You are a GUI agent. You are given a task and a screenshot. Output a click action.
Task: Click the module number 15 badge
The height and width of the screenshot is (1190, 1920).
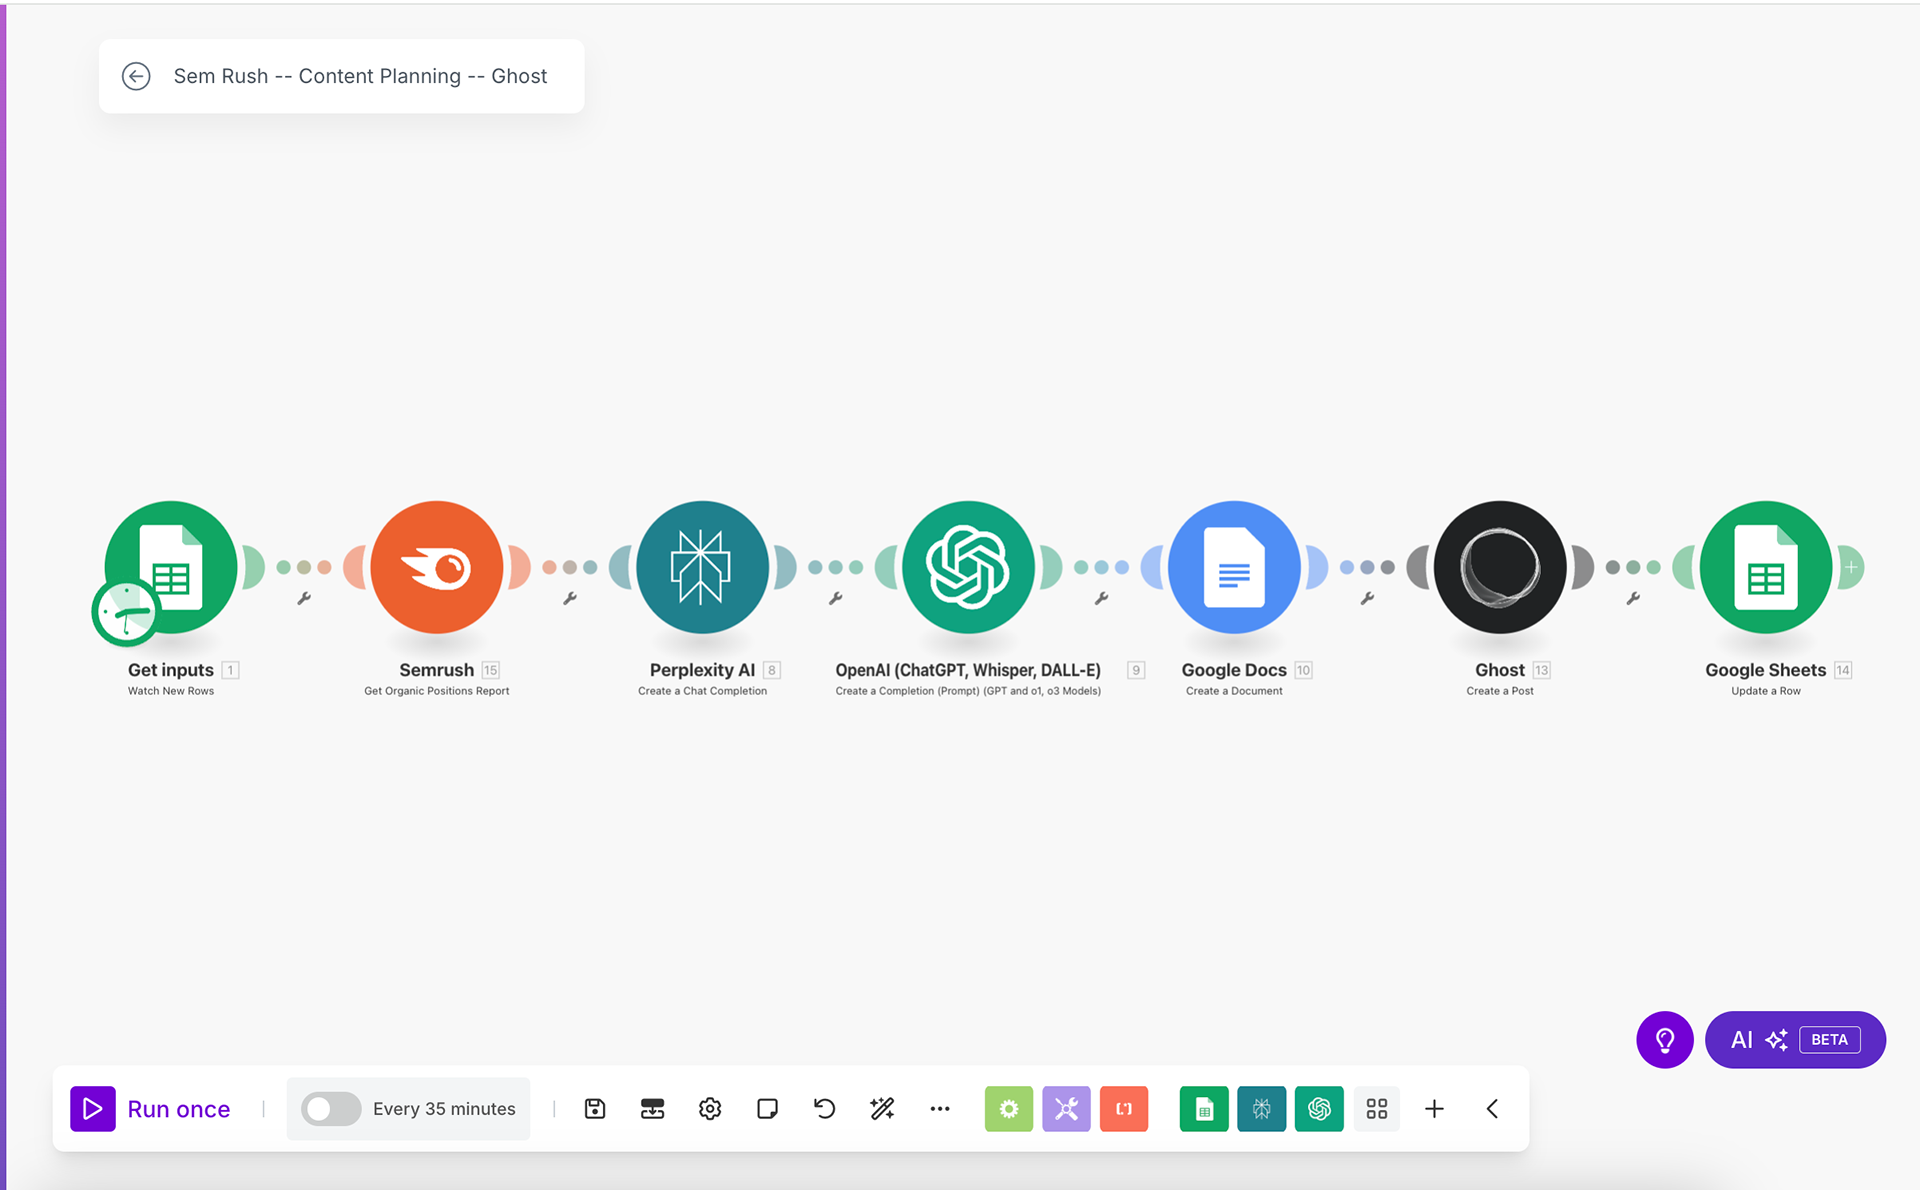pyautogui.click(x=491, y=670)
